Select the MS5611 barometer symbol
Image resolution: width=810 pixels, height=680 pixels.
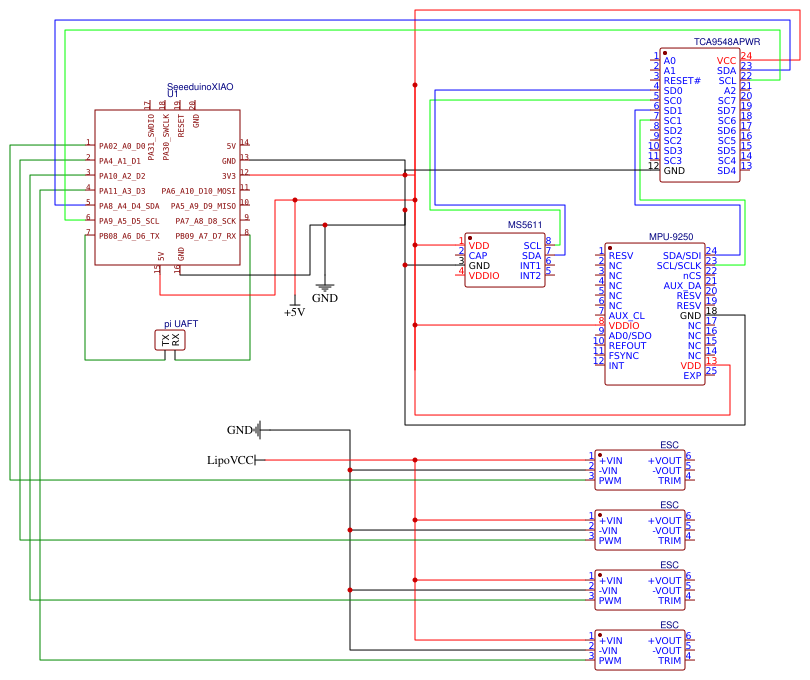(505, 260)
